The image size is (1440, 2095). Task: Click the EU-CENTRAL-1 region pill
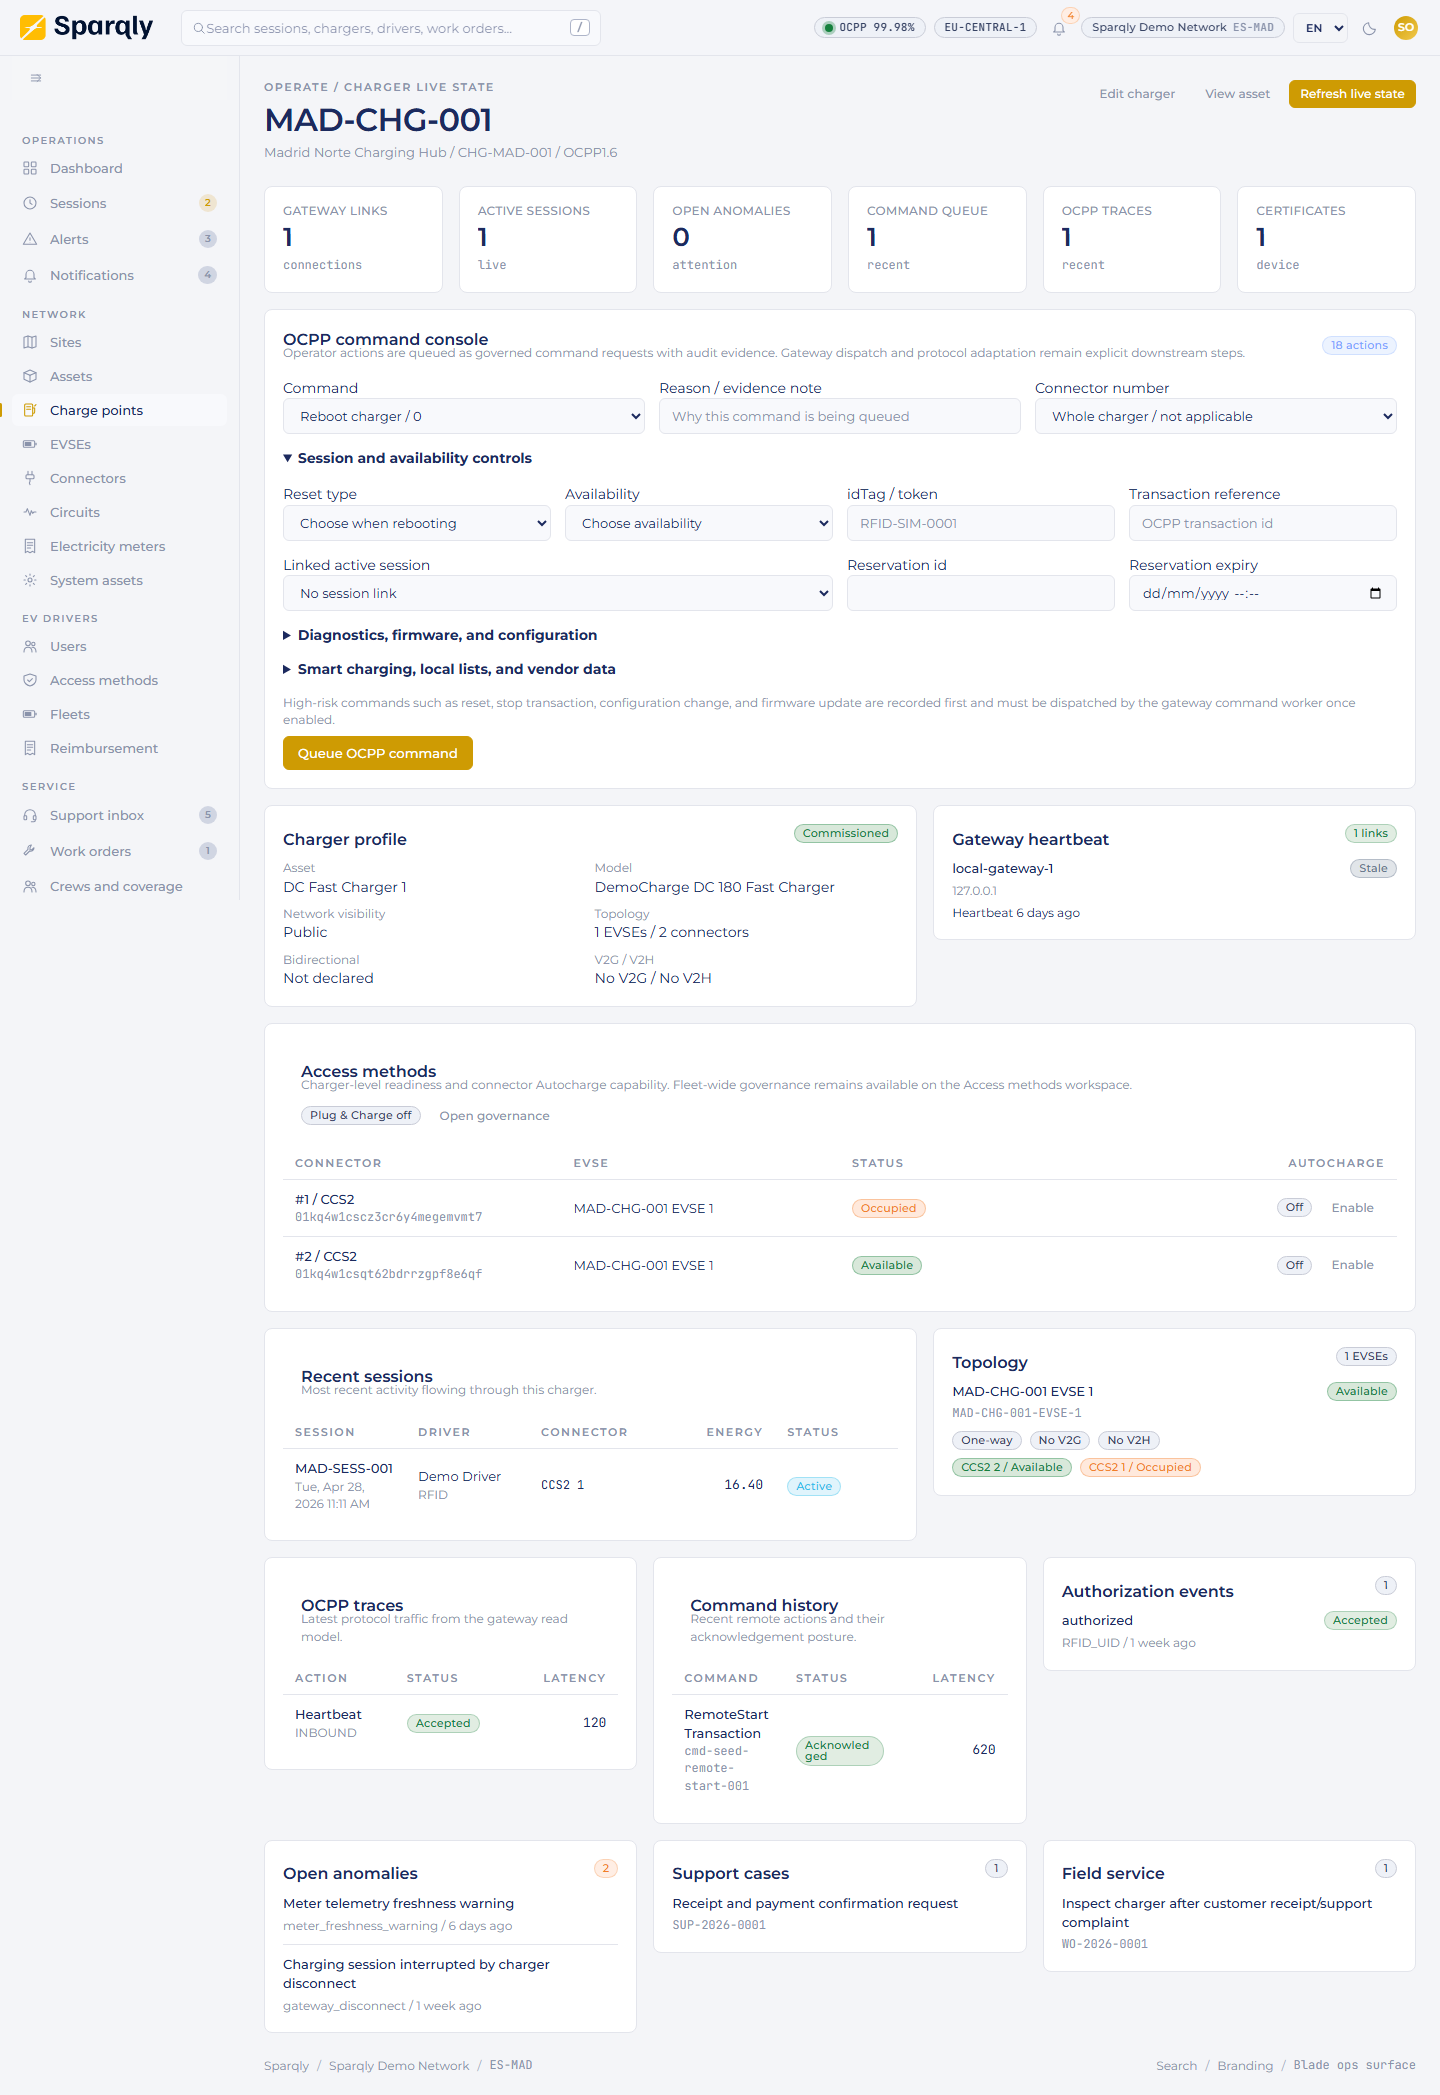985,28
